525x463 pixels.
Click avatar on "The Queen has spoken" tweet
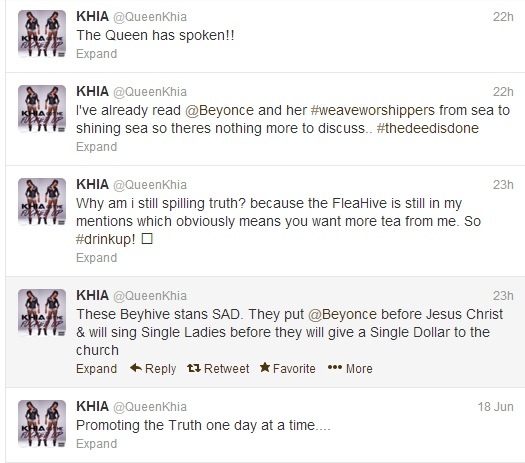(x=42, y=34)
